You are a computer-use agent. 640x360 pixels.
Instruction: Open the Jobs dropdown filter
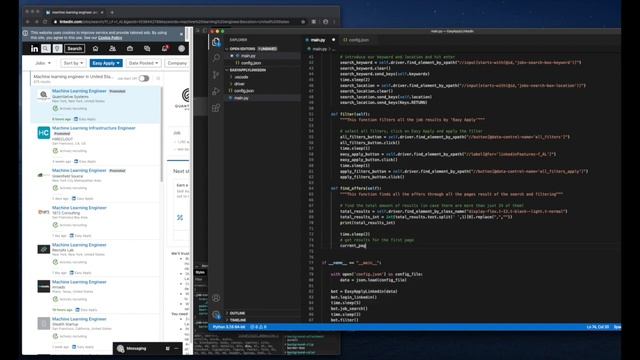click(x=43, y=63)
